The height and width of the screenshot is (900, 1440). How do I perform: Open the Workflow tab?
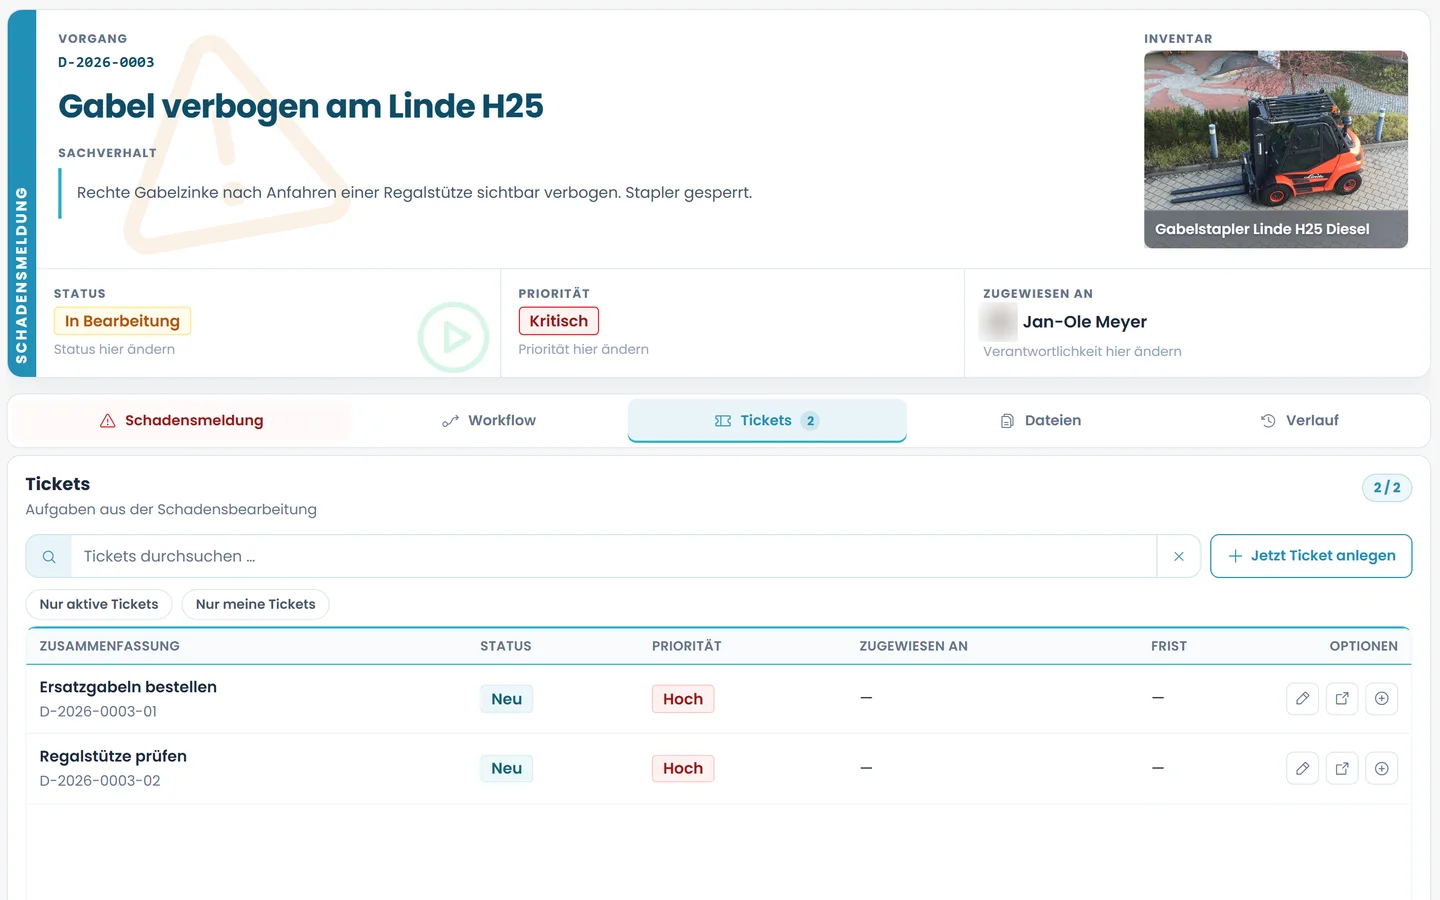click(489, 421)
